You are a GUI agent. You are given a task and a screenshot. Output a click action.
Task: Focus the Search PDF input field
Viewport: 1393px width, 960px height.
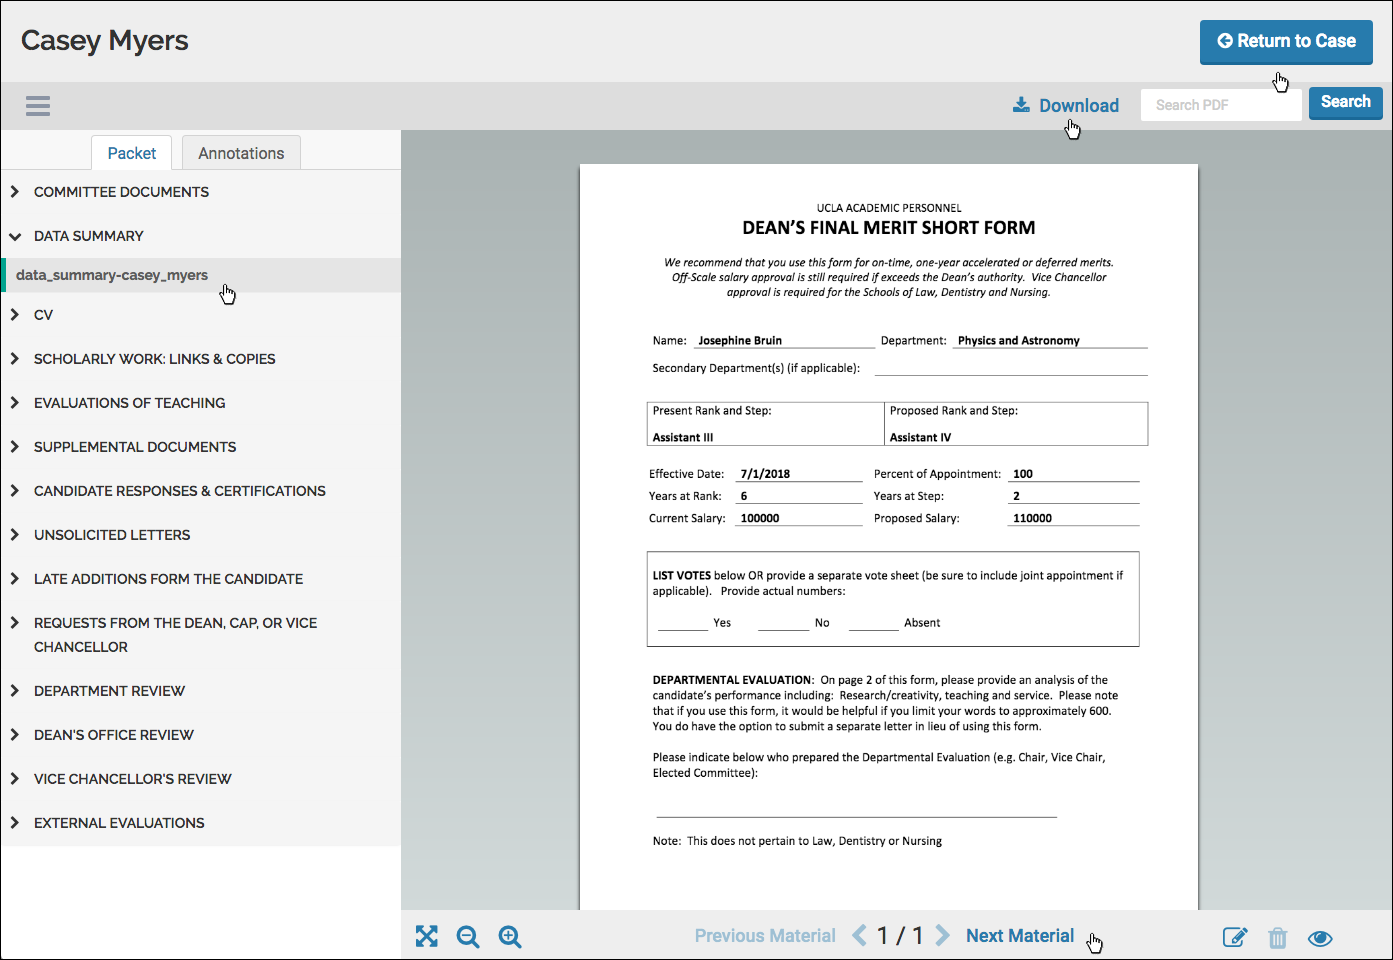1221,104
